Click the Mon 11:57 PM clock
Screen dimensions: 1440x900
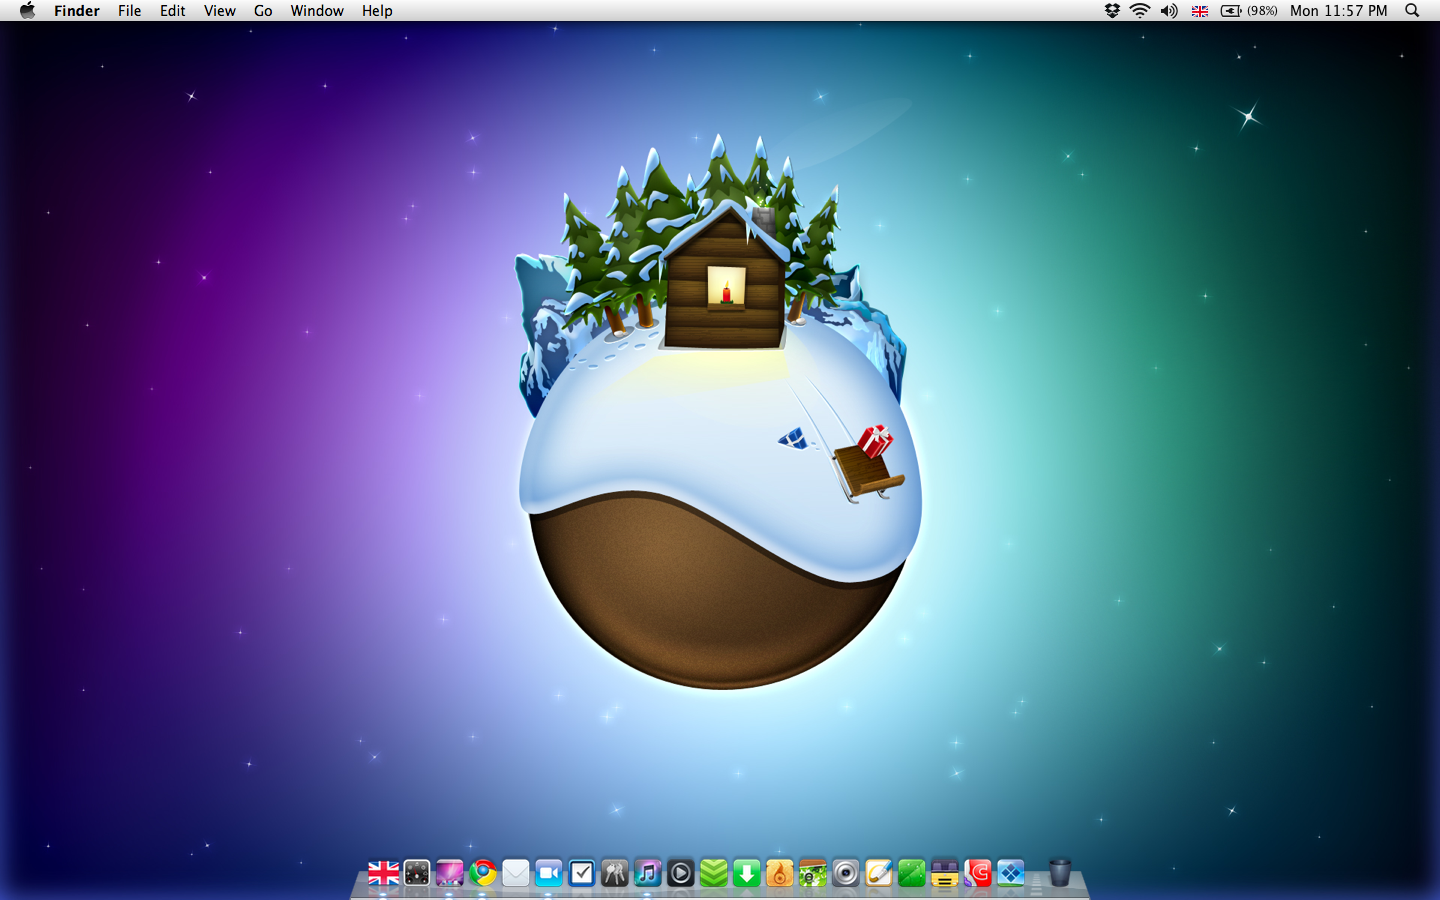tap(1339, 11)
